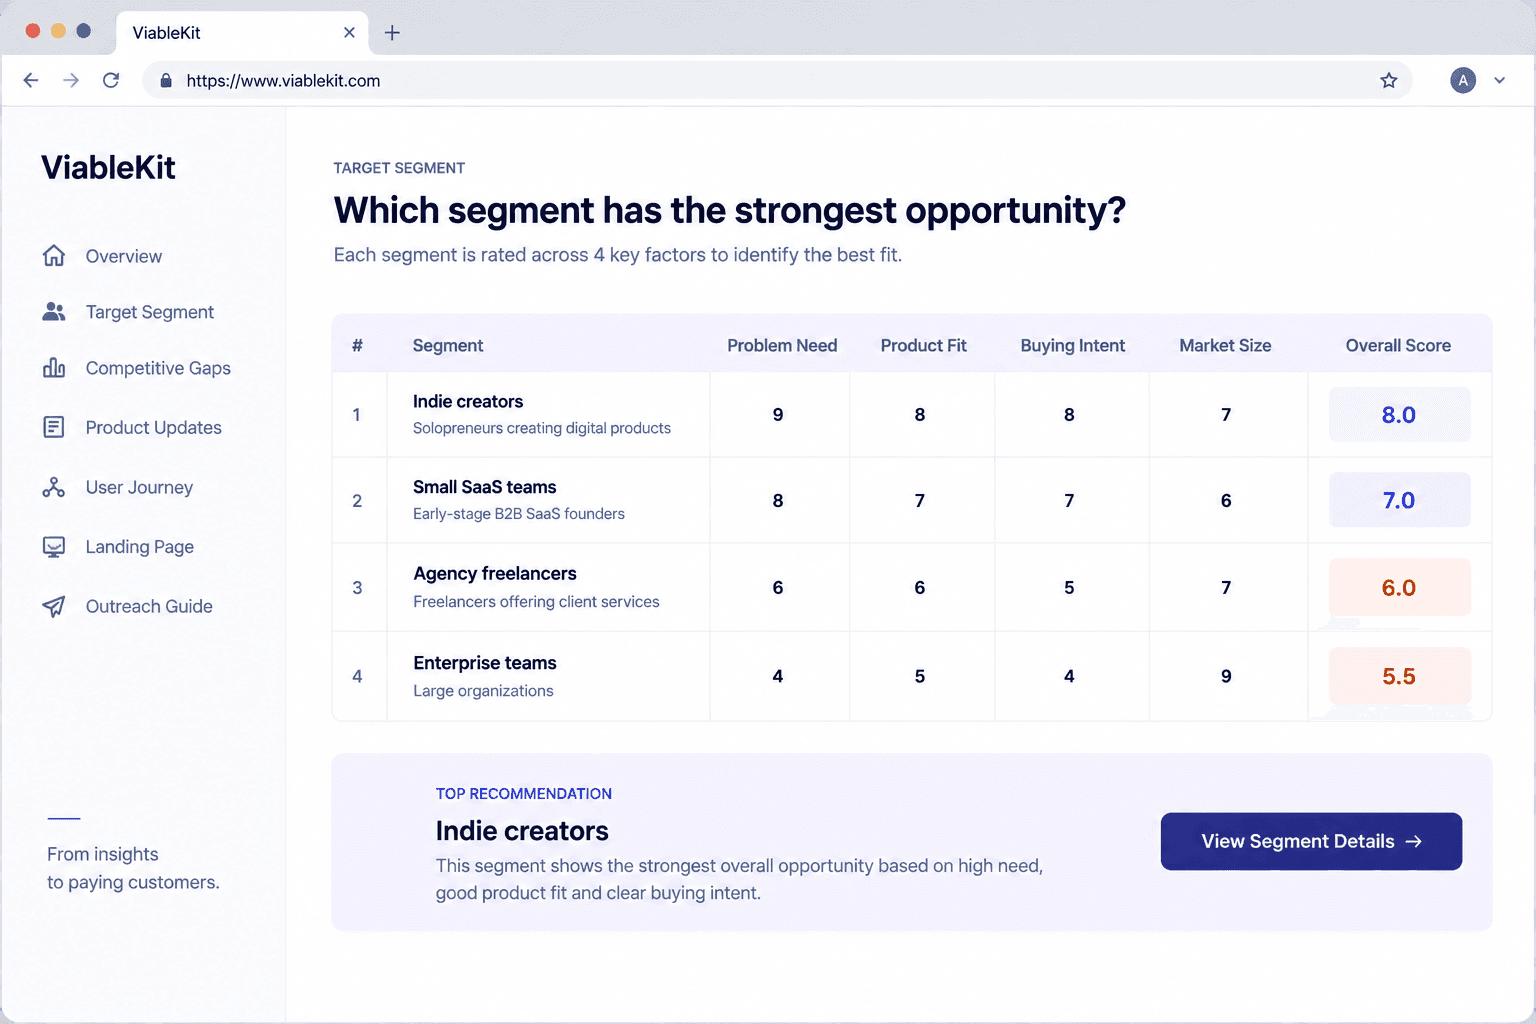This screenshot has width=1536, height=1024.
Task: Open a new browser tab with plus
Action: (392, 33)
